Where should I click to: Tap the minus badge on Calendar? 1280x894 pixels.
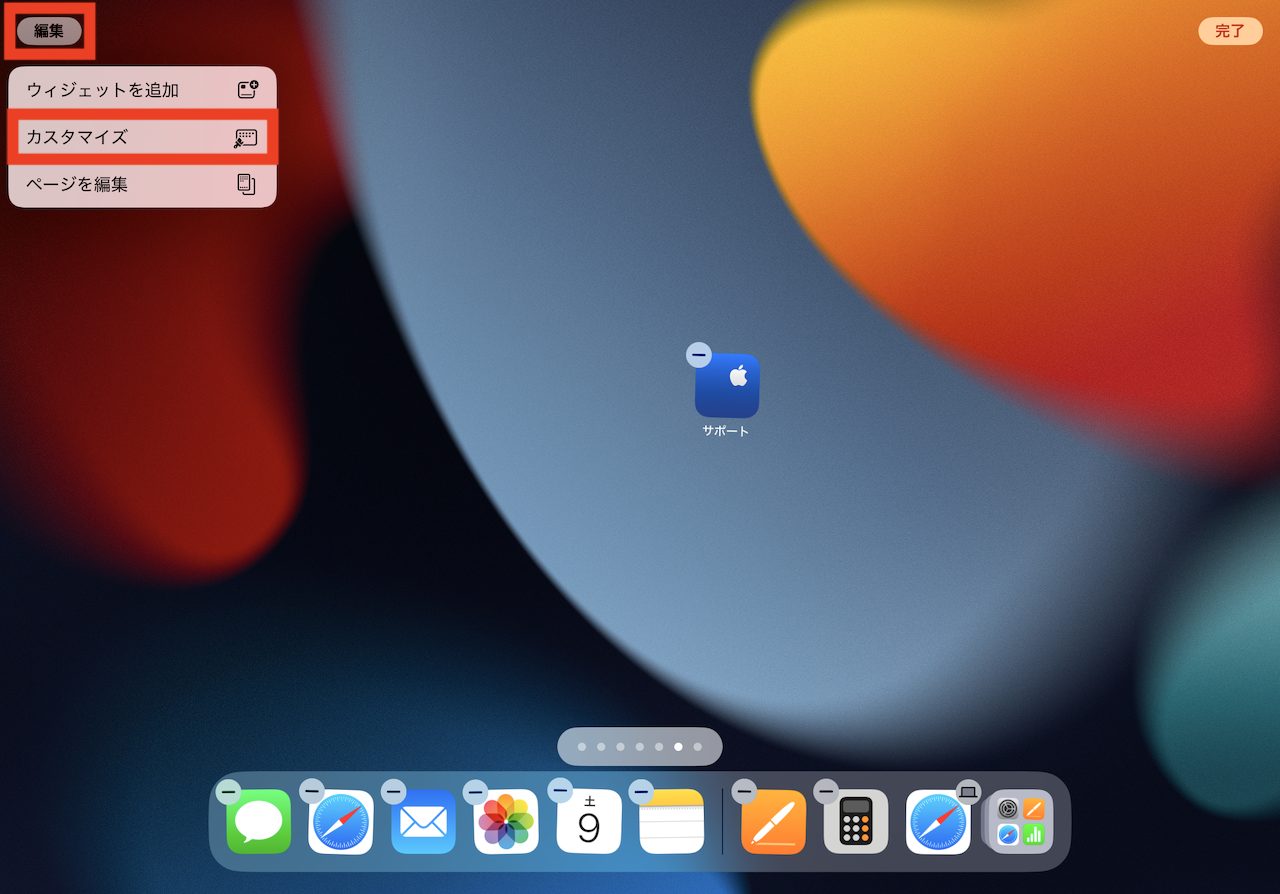point(559,792)
